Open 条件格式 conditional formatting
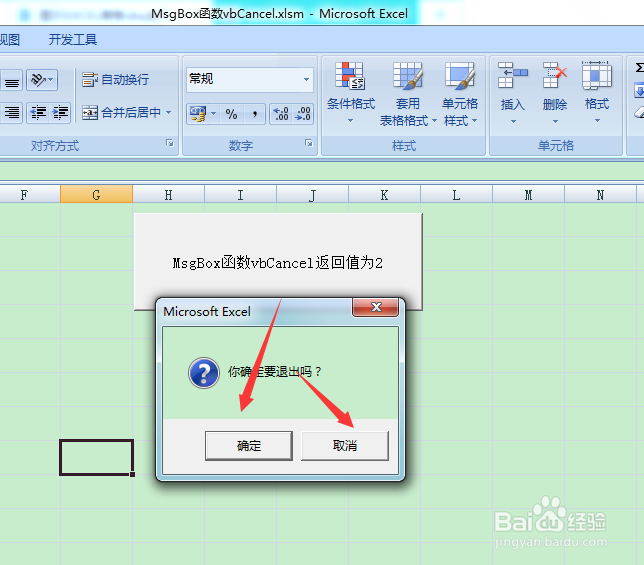 (x=350, y=92)
